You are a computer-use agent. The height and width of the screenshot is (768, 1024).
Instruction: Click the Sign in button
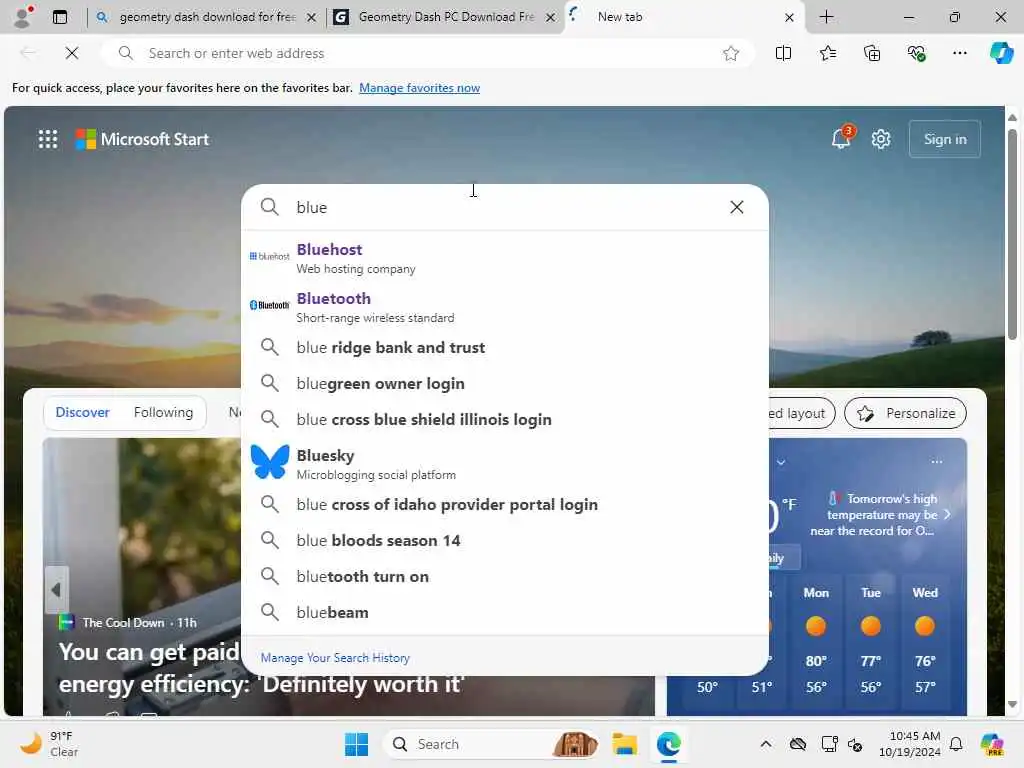(944, 139)
